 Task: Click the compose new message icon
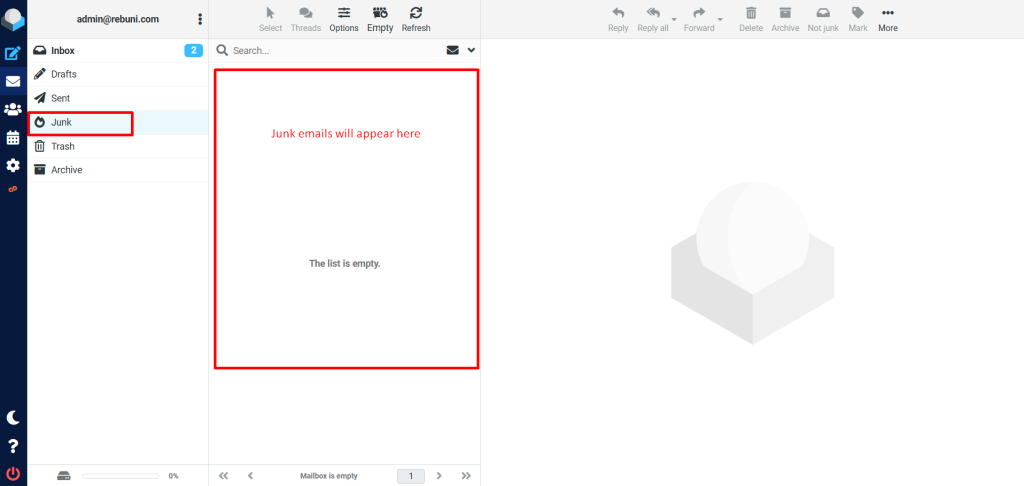[x=13, y=54]
